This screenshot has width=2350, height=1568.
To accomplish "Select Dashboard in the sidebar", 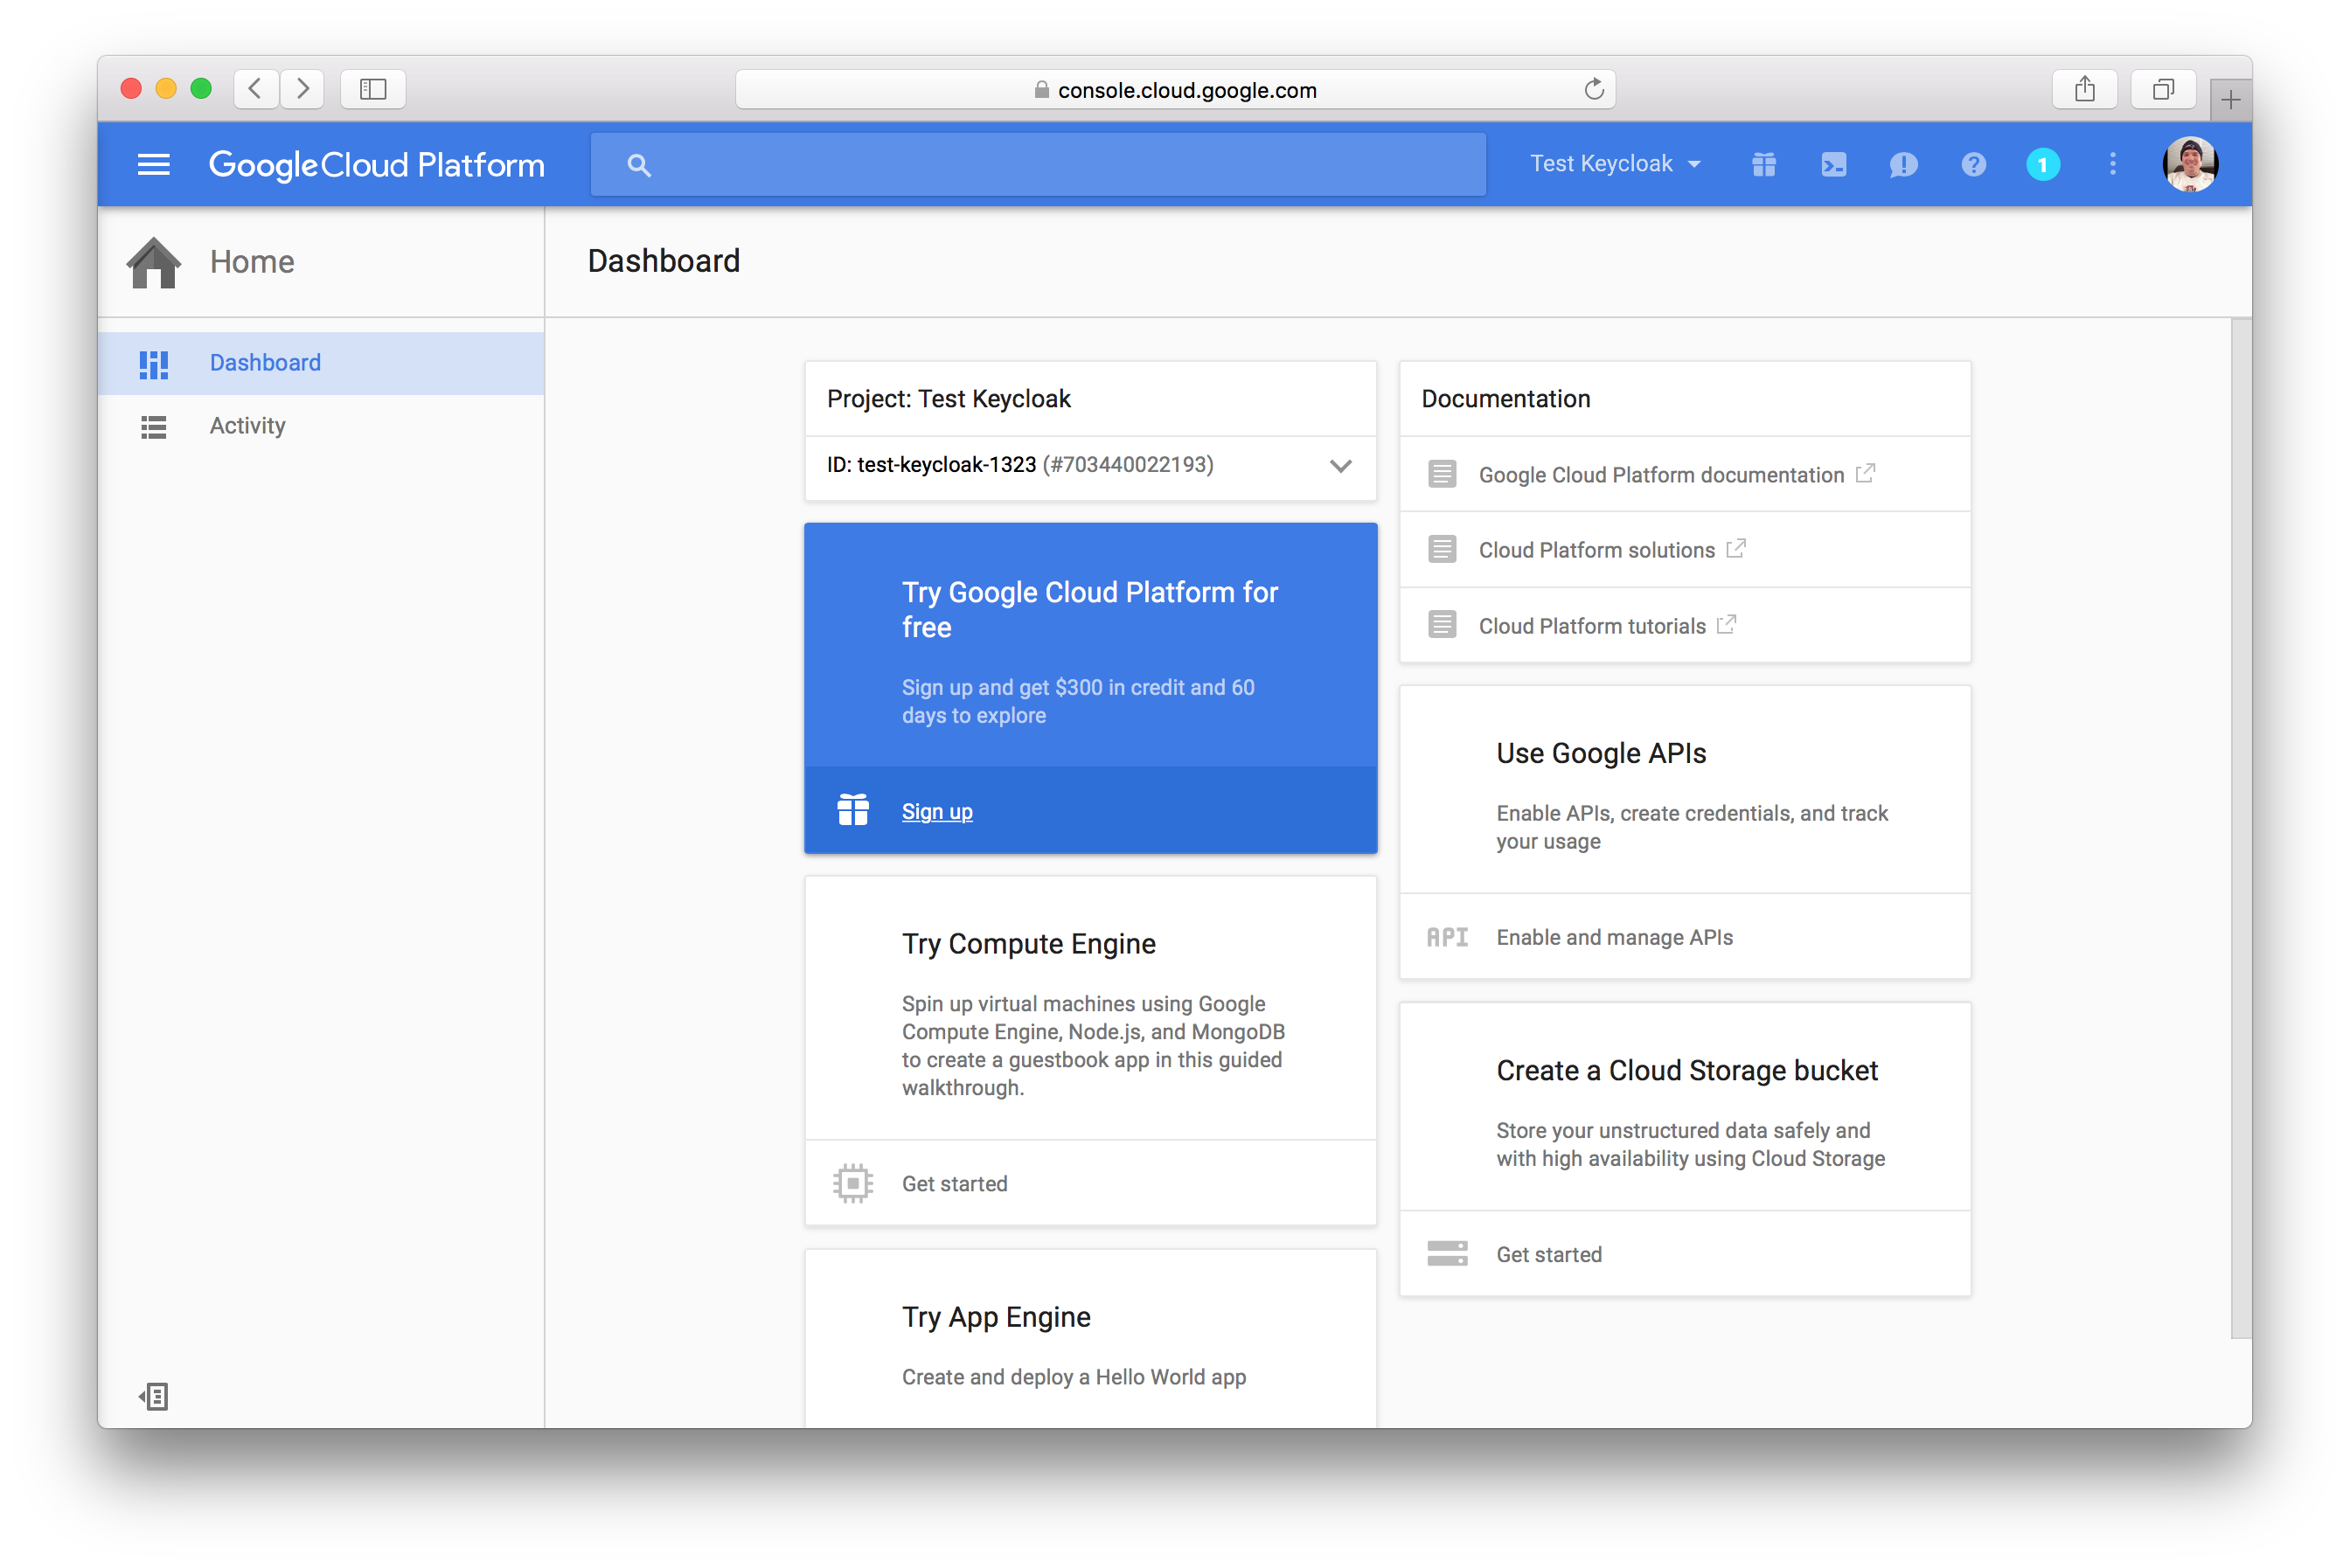I will tap(265, 363).
